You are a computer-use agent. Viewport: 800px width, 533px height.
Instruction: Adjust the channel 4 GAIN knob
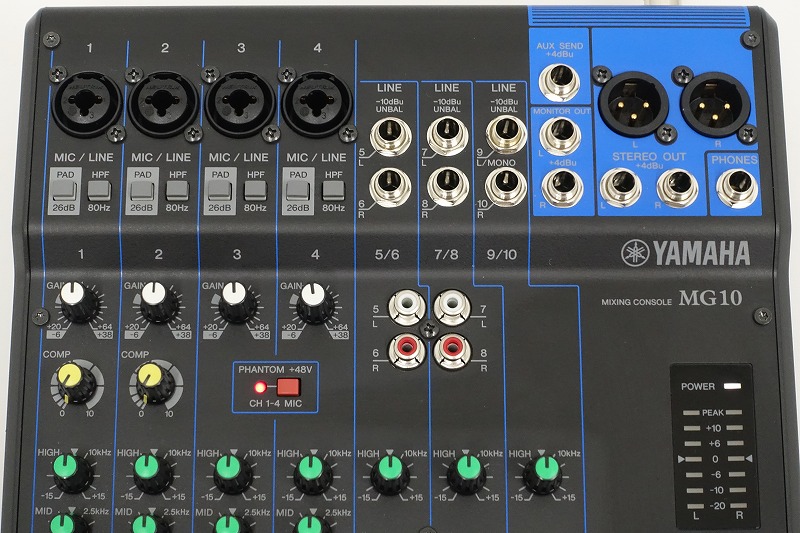tap(316, 302)
